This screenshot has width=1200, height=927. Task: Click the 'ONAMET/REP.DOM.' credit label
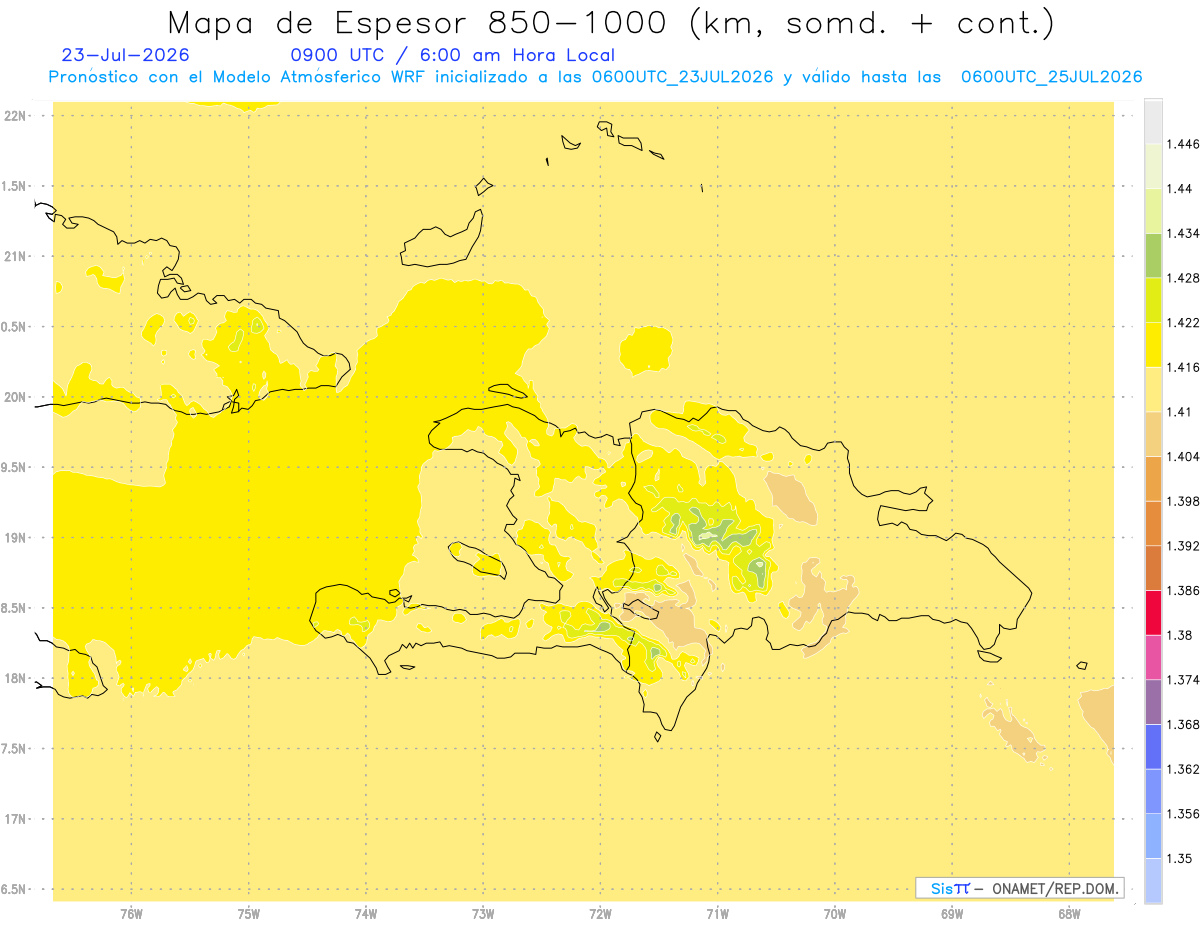(x=1054, y=888)
